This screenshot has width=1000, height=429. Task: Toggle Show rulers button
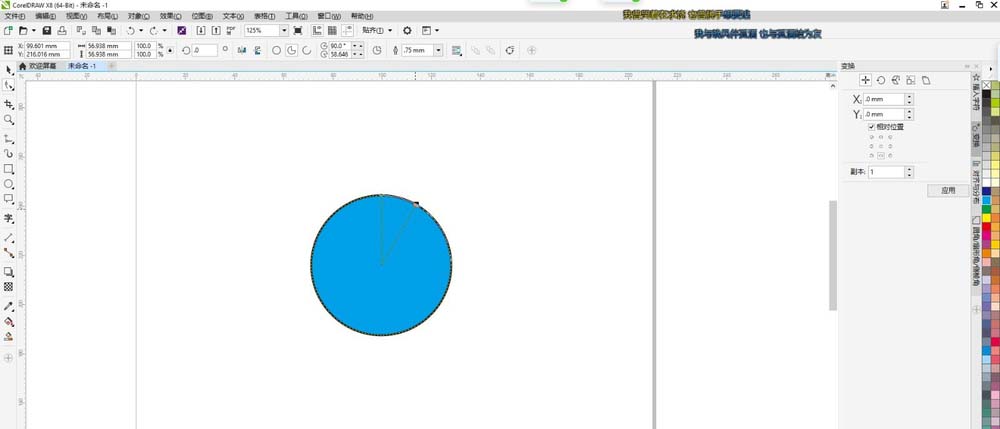317,30
